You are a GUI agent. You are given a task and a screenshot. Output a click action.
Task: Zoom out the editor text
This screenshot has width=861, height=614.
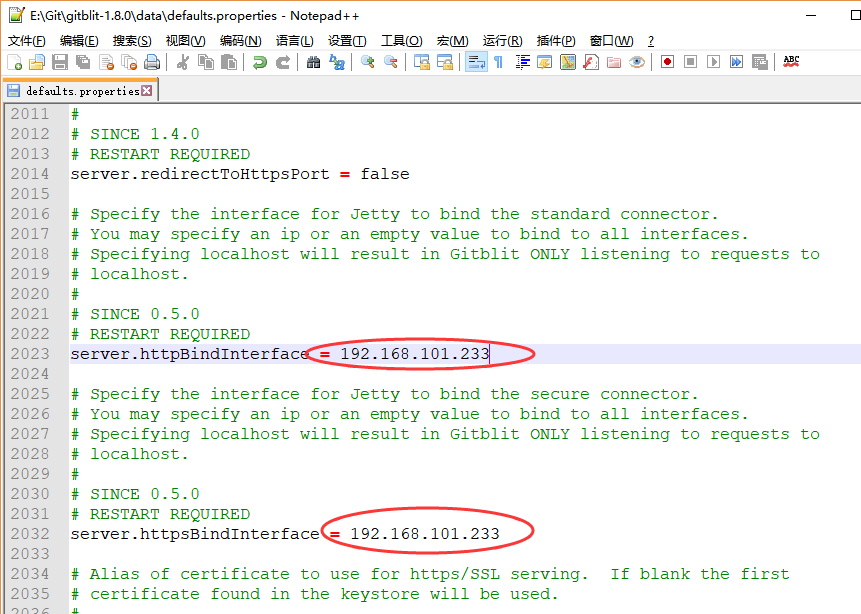pyautogui.click(x=390, y=63)
